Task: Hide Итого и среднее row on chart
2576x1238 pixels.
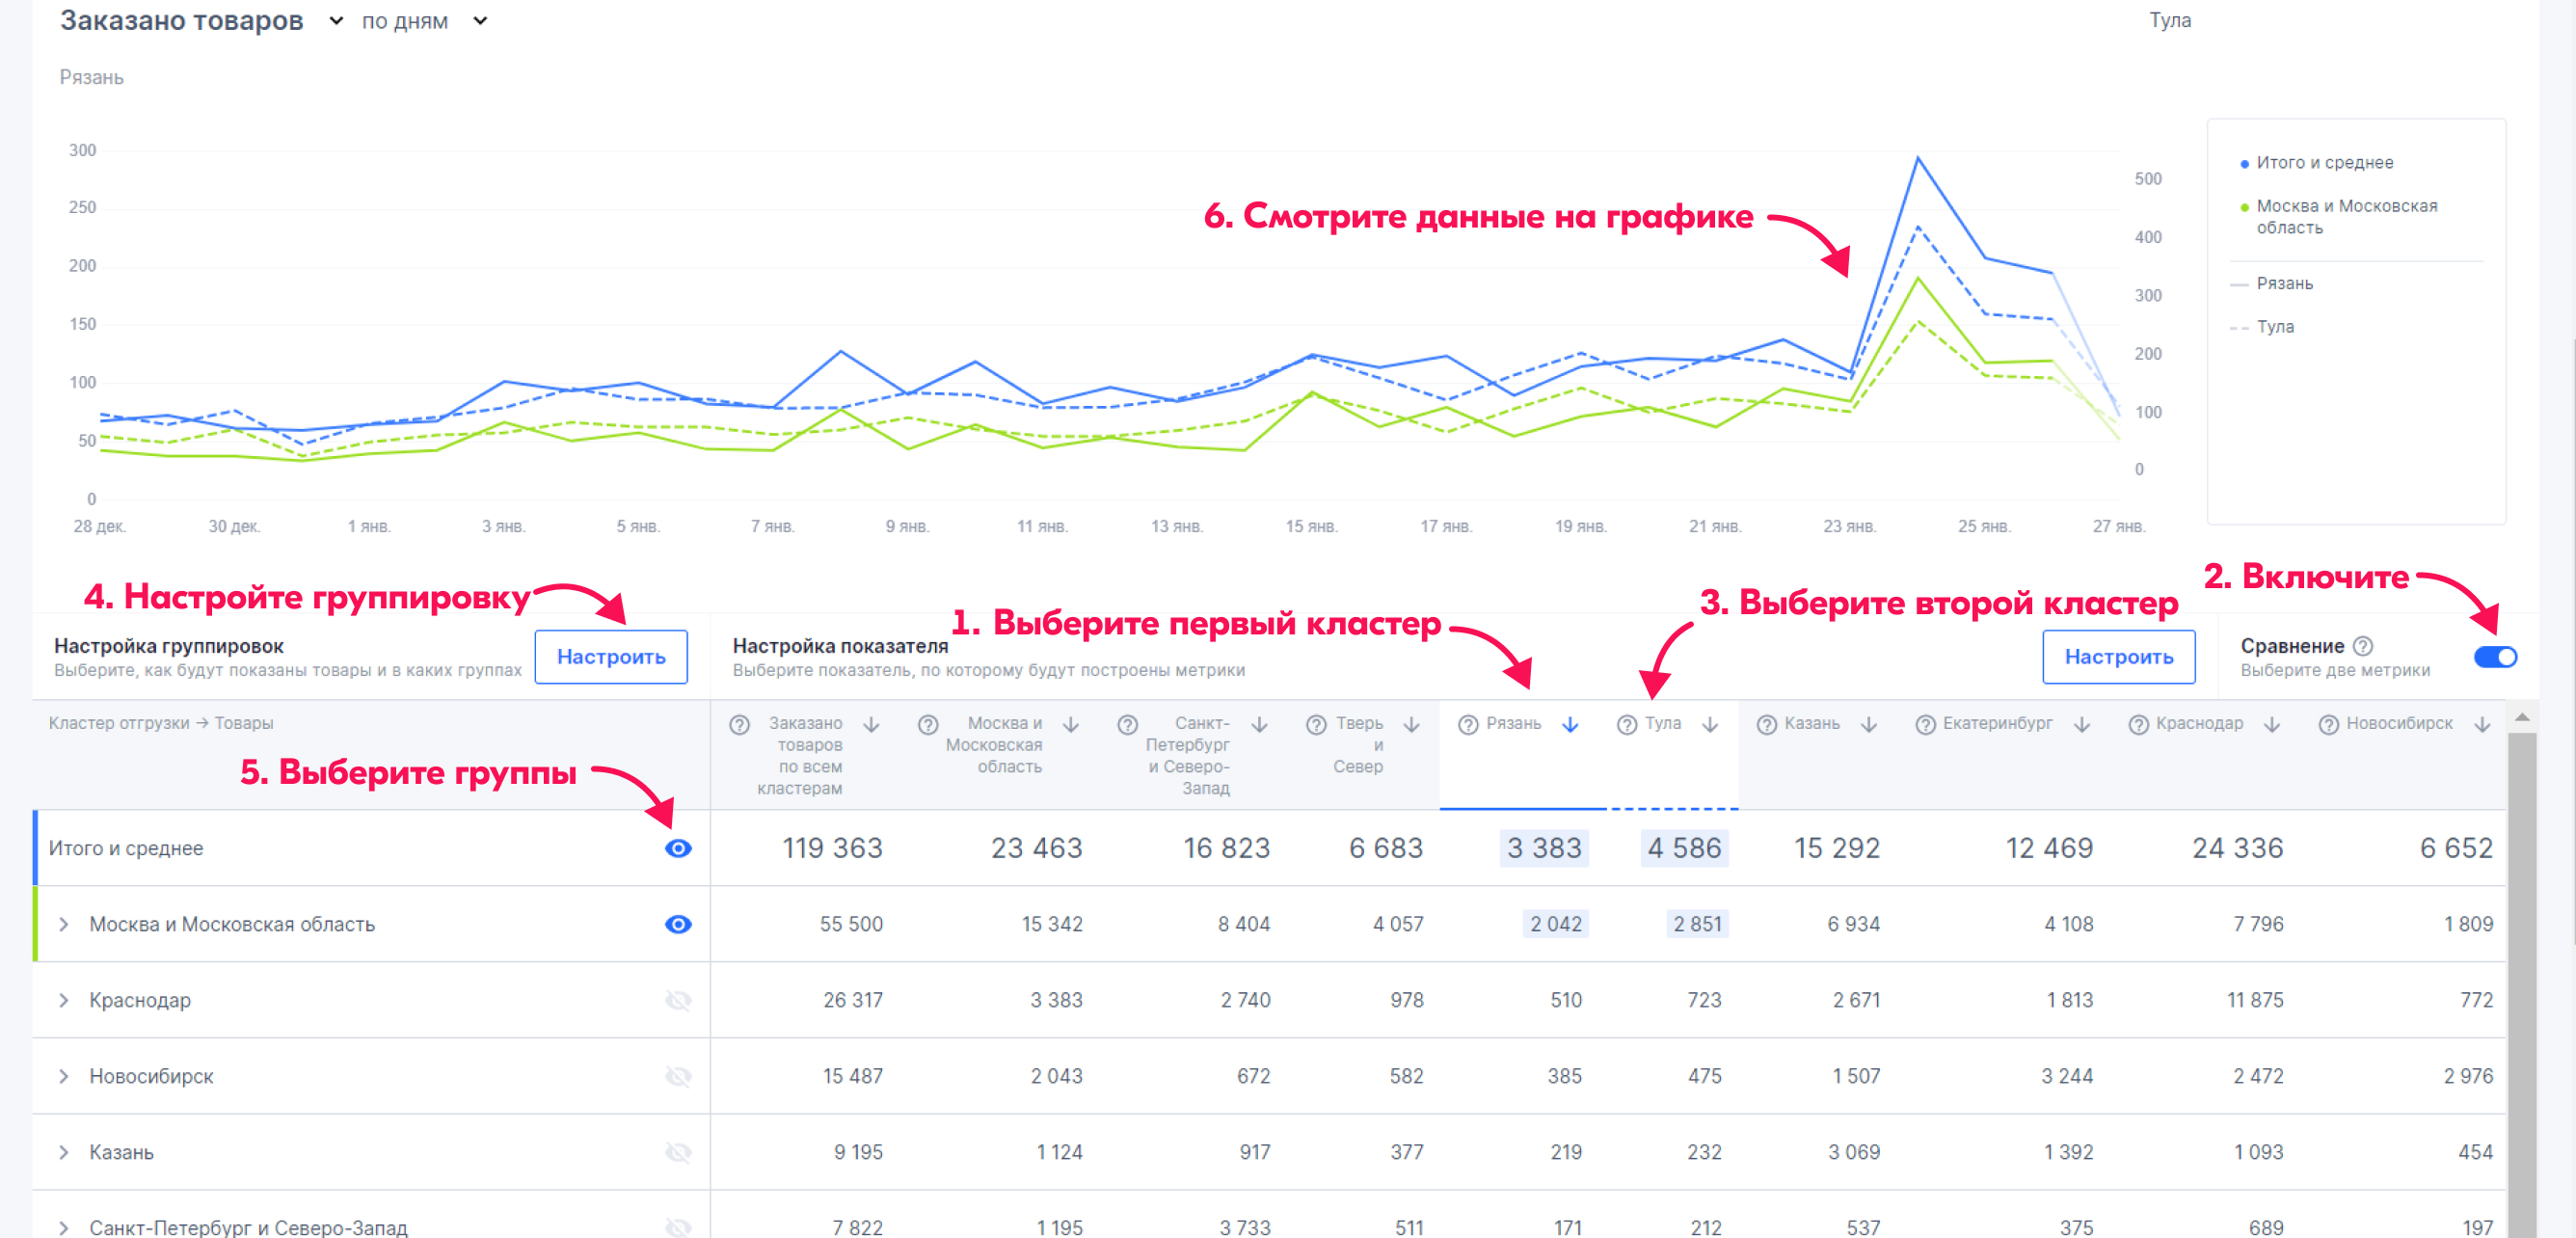Action: 678,848
